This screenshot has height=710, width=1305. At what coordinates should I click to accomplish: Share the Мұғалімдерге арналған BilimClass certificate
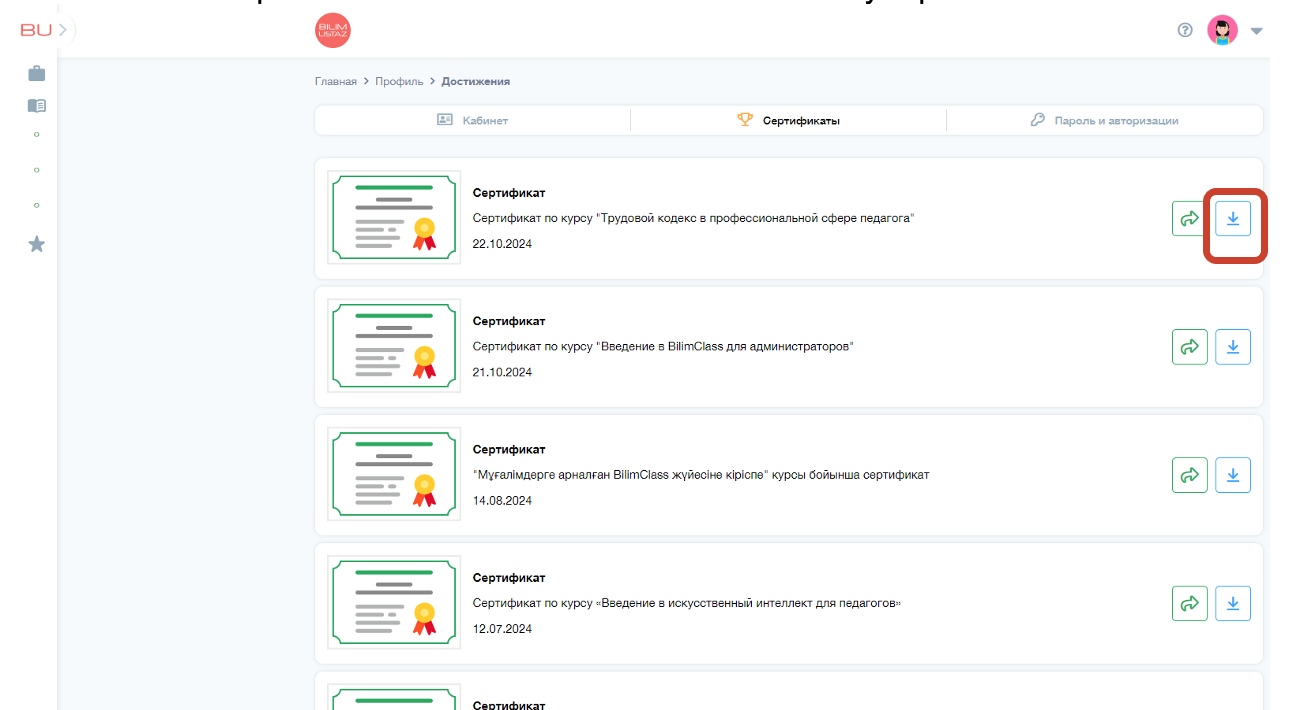click(1190, 475)
